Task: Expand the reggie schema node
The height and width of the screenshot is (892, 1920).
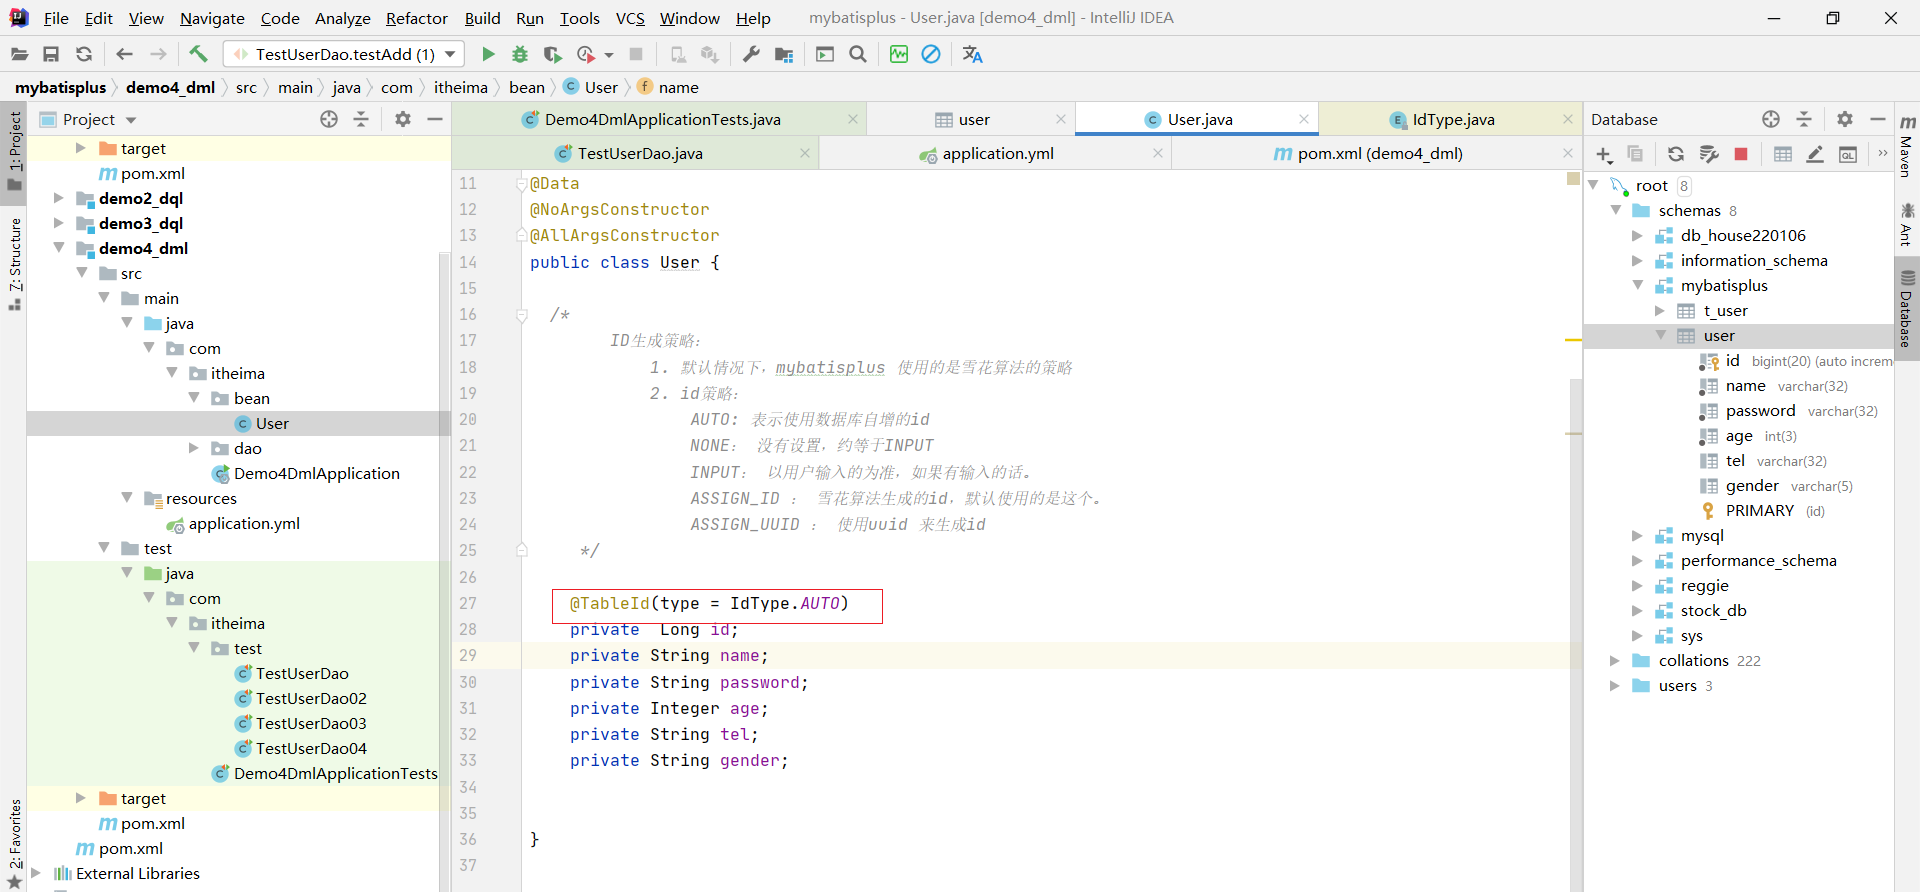Action: [x=1637, y=586]
